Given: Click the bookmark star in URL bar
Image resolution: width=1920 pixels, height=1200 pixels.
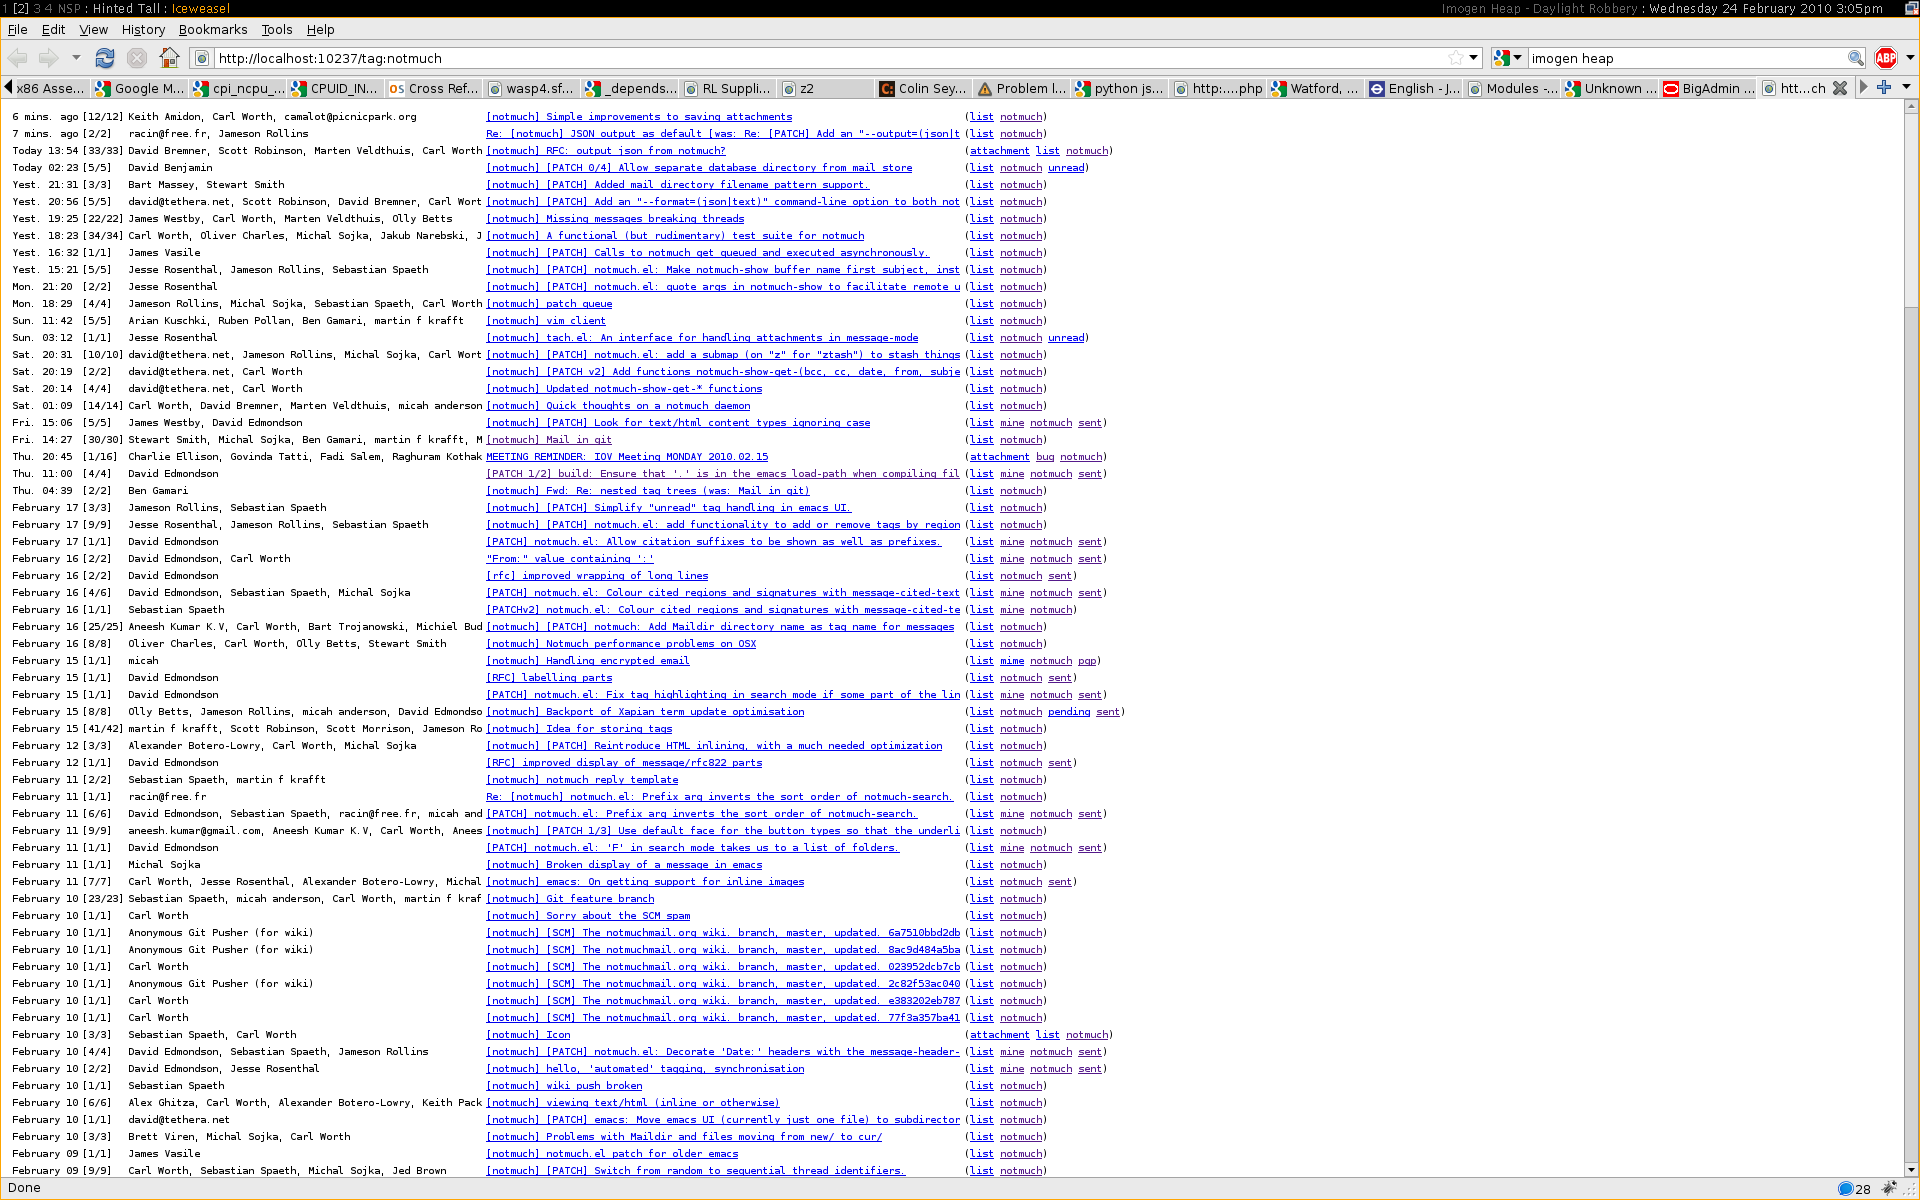Looking at the screenshot, I should pyautogui.click(x=1456, y=58).
